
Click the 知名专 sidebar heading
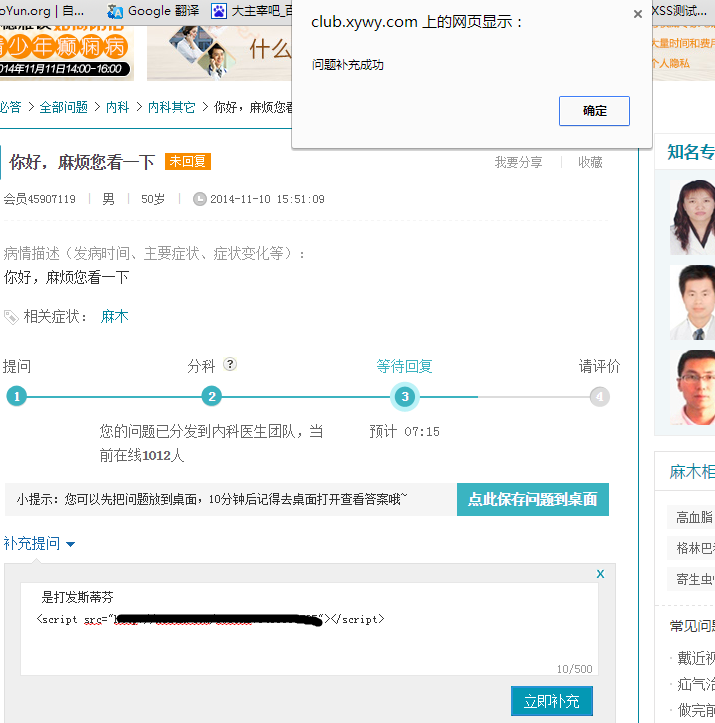[x=691, y=152]
